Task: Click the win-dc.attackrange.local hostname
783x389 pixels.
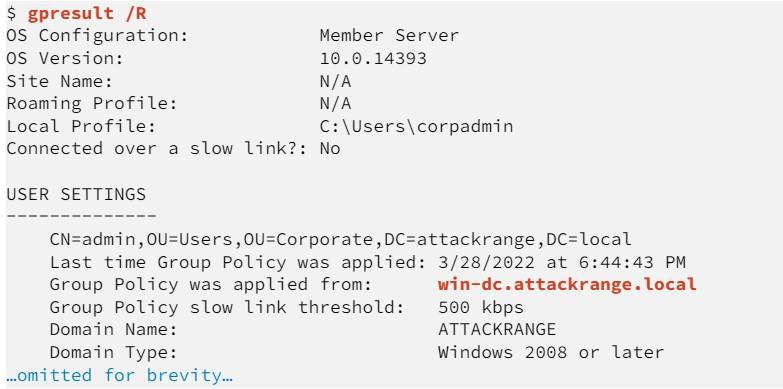Action: pos(567,284)
